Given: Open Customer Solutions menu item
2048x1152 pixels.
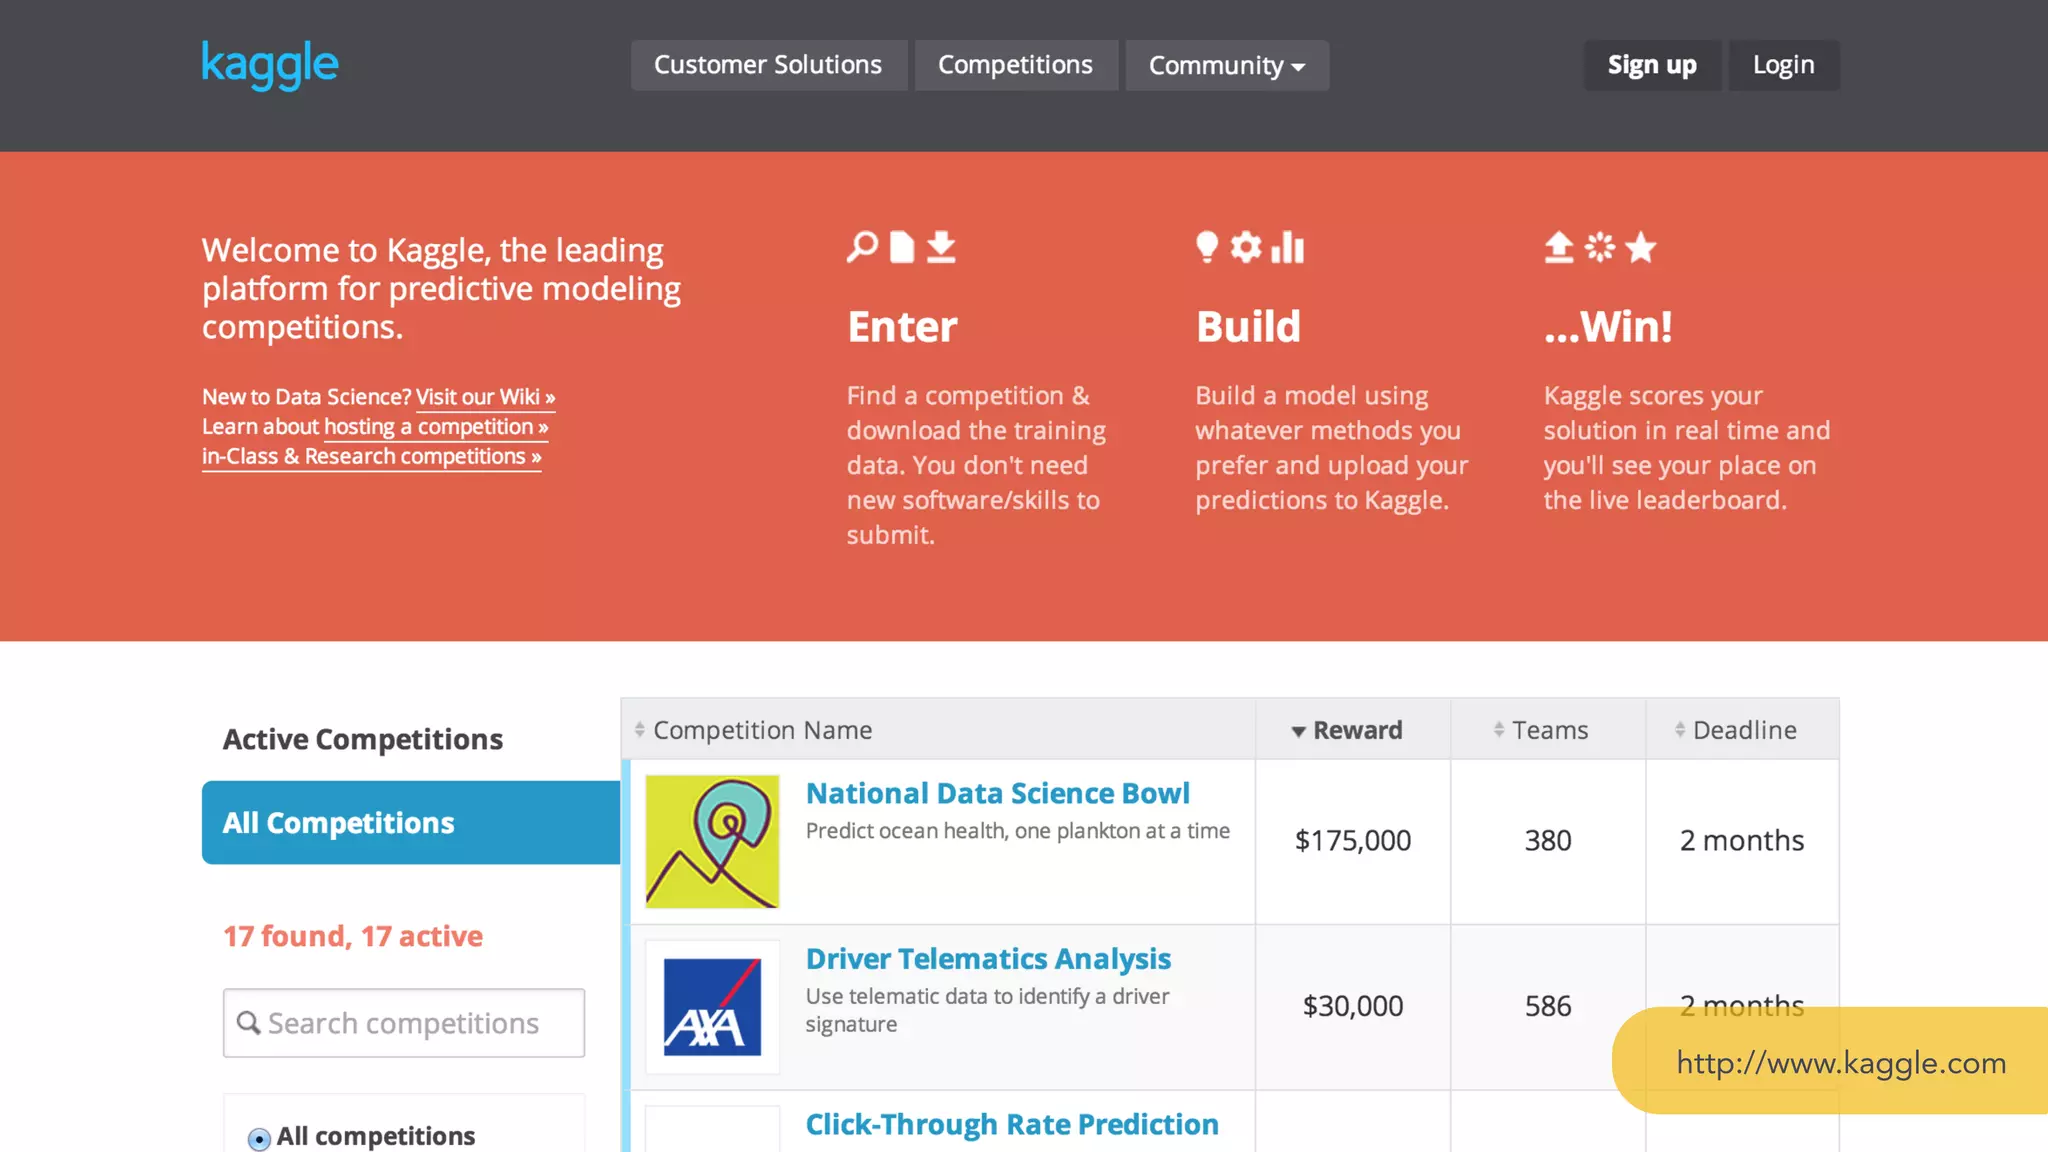Looking at the screenshot, I should pyautogui.click(x=768, y=65).
